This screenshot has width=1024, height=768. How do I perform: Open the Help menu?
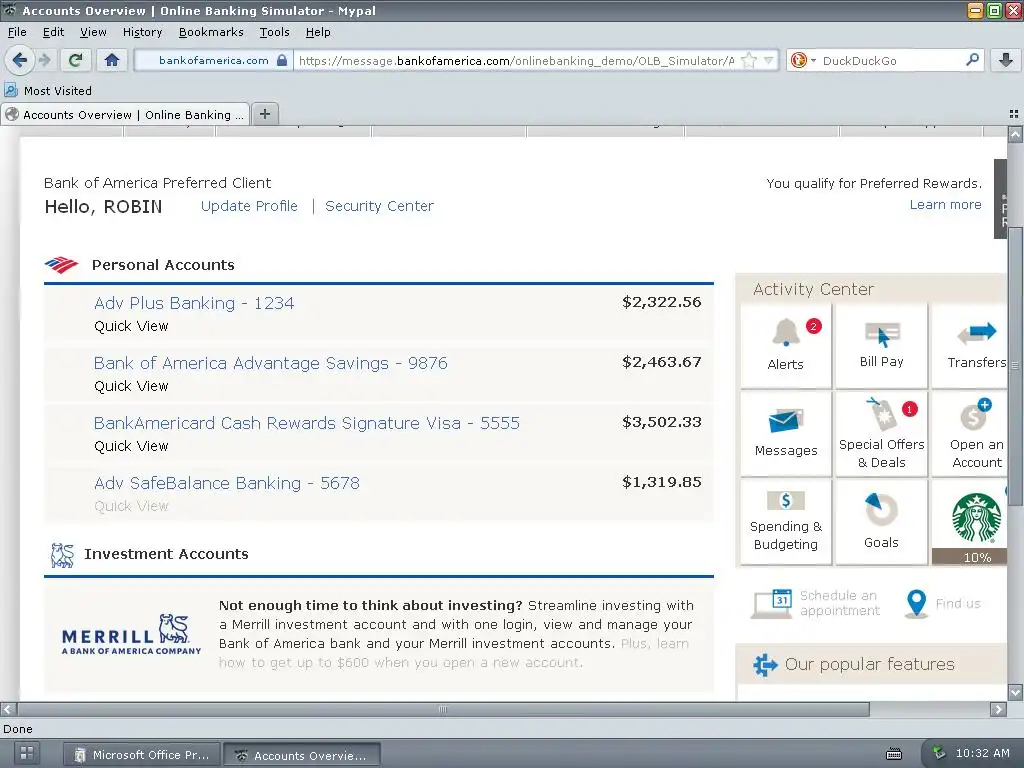click(318, 32)
